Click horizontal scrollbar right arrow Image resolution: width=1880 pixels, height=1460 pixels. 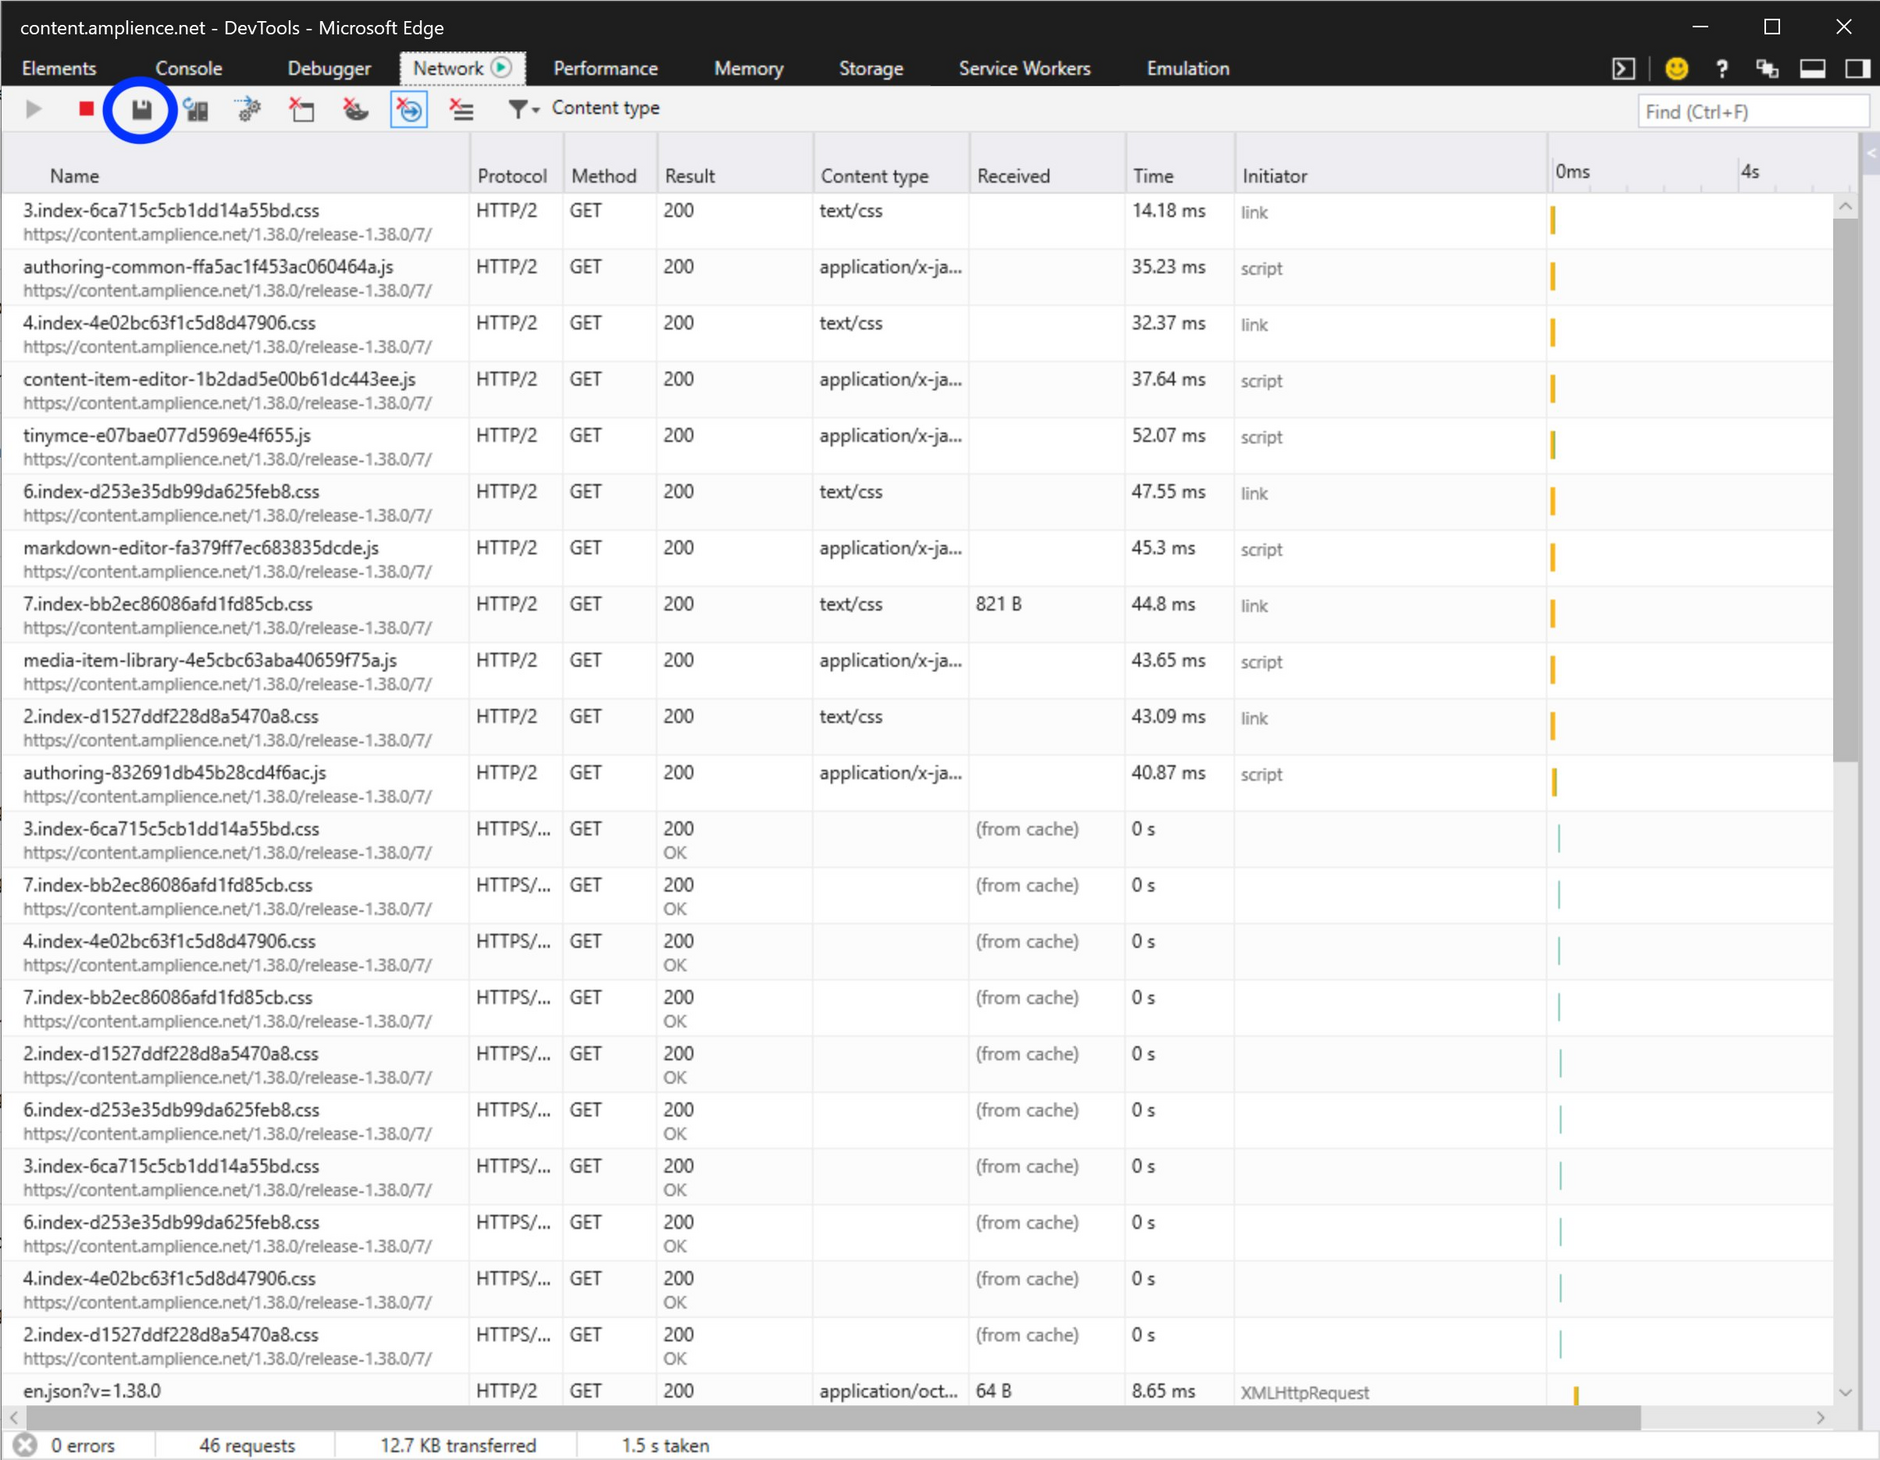point(1821,1418)
